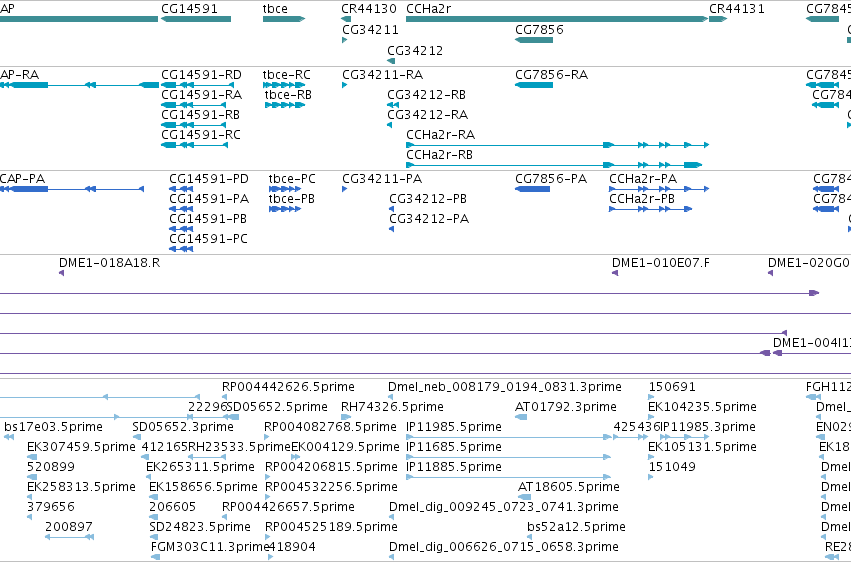Select the CG34212 gene label

coord(415,50)
